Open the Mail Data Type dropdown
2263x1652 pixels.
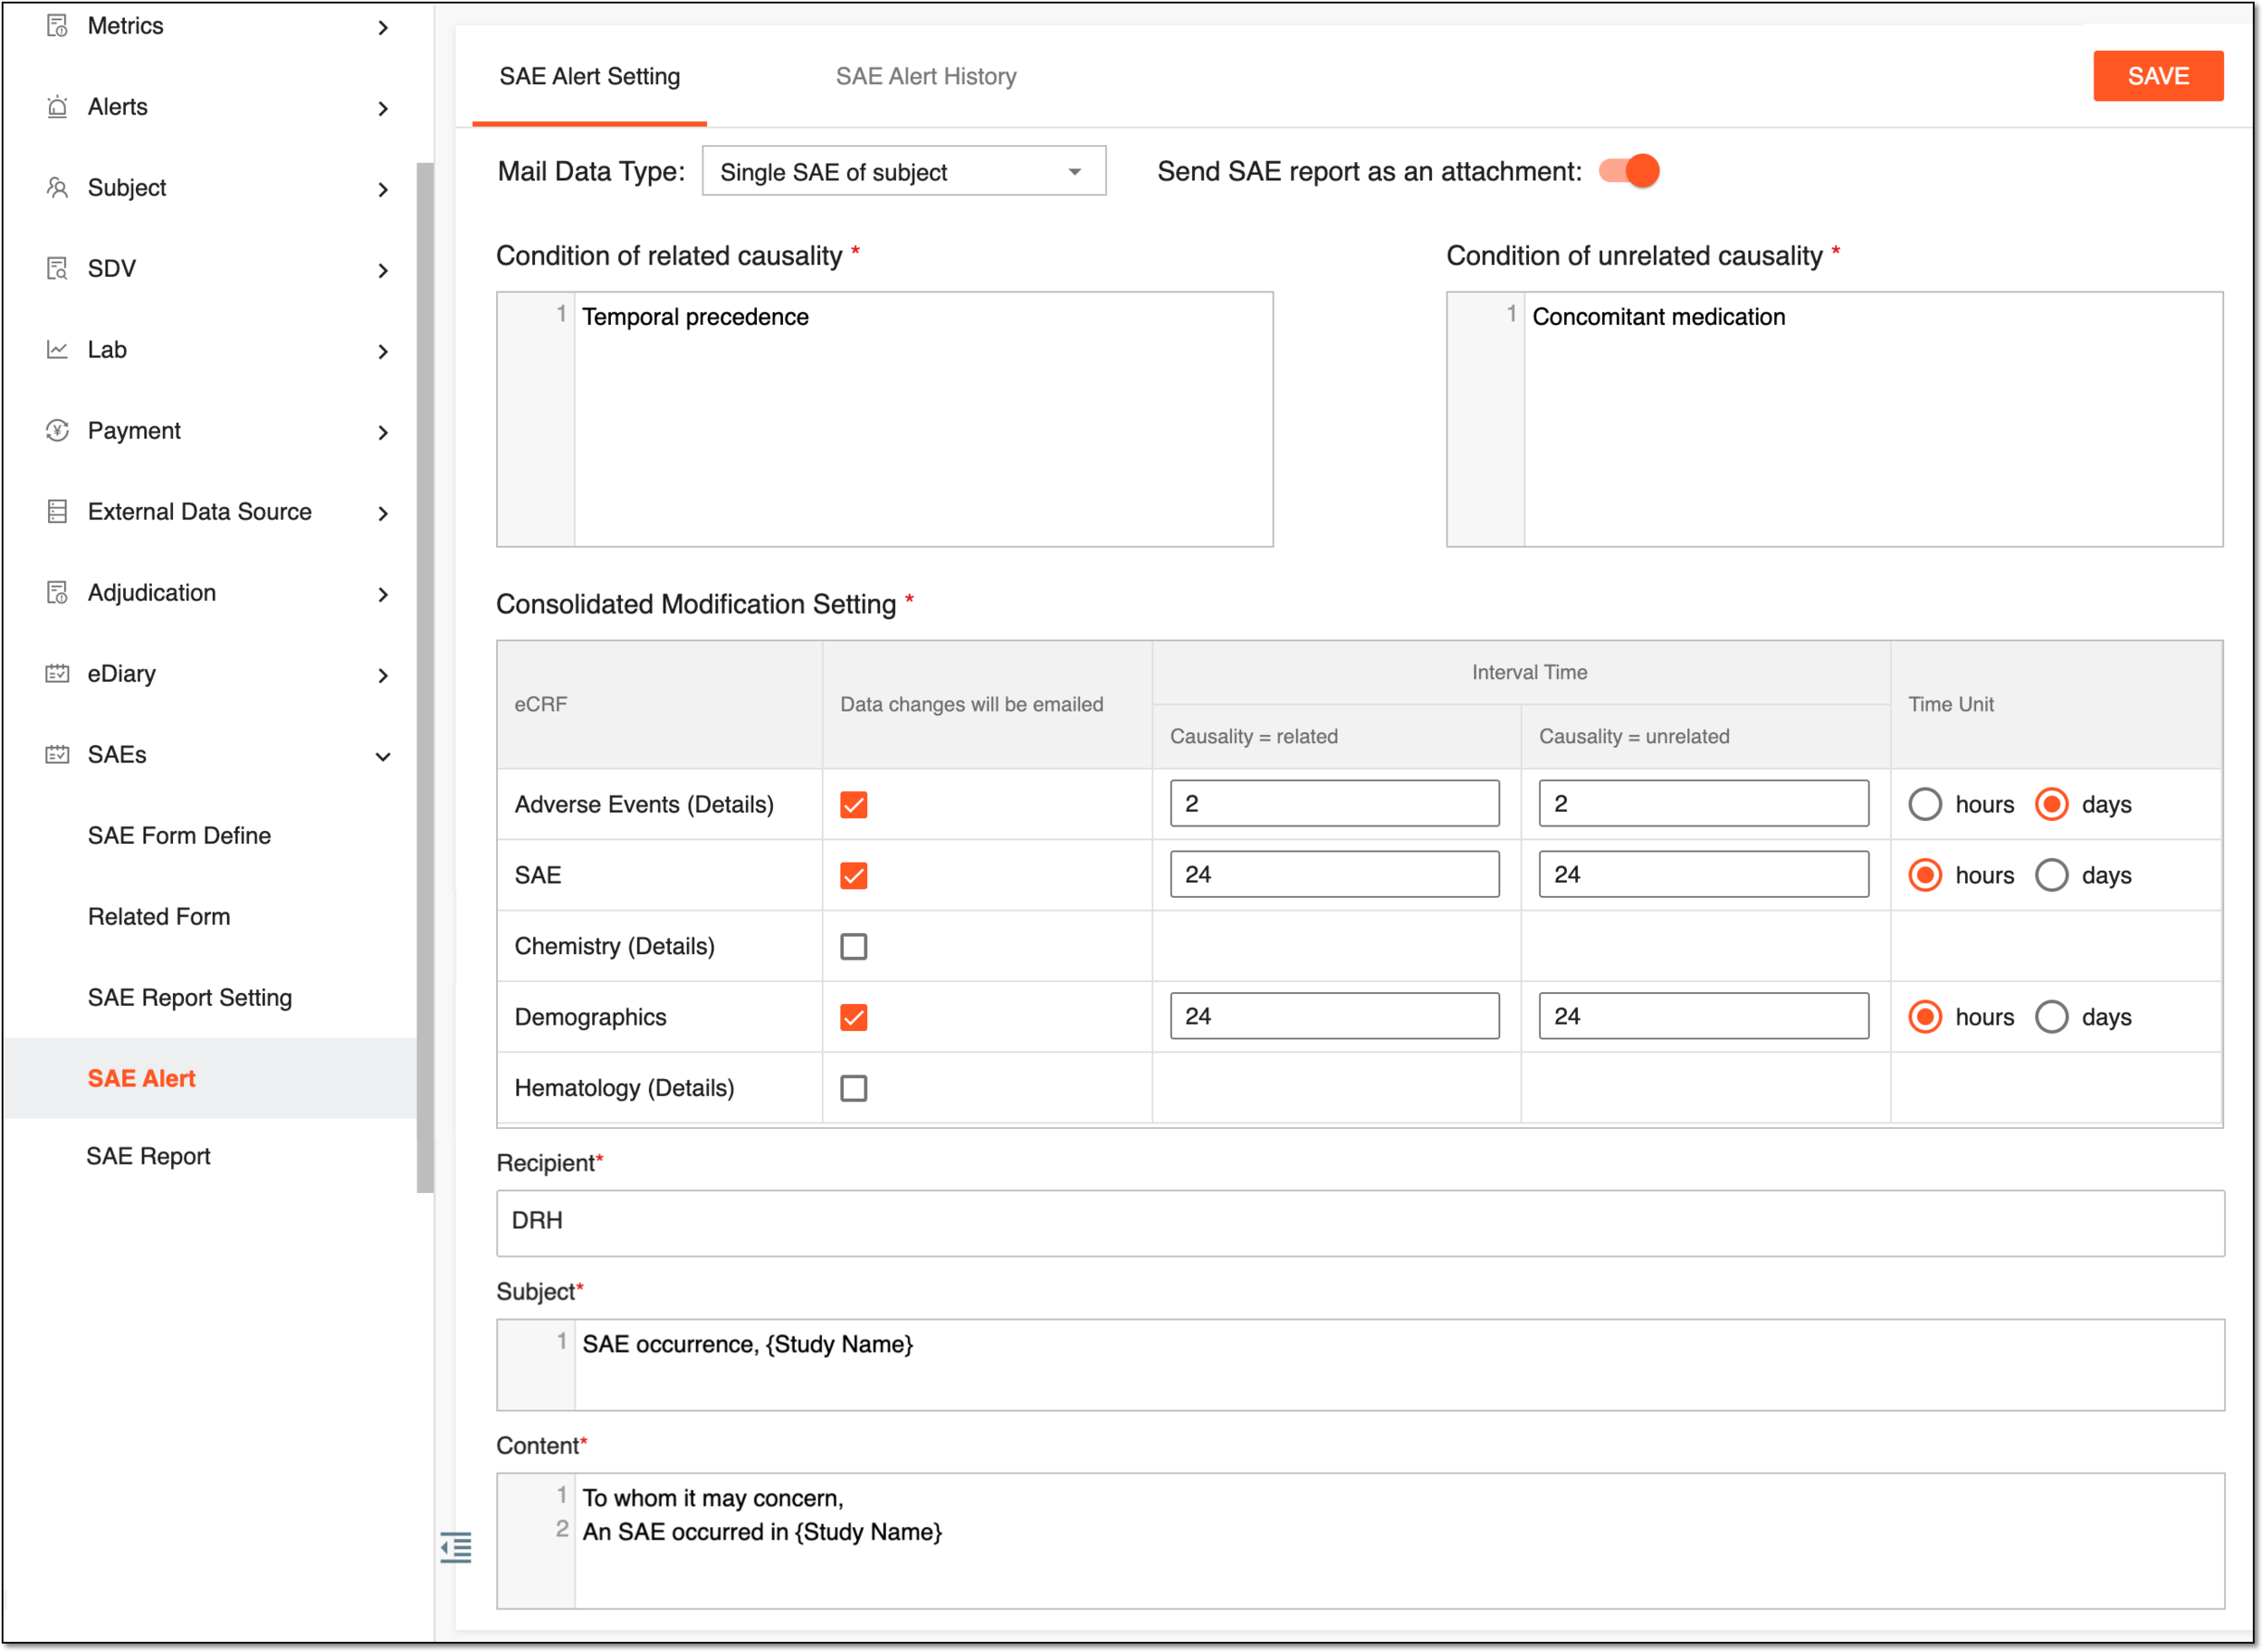click(x=904, y=171)
